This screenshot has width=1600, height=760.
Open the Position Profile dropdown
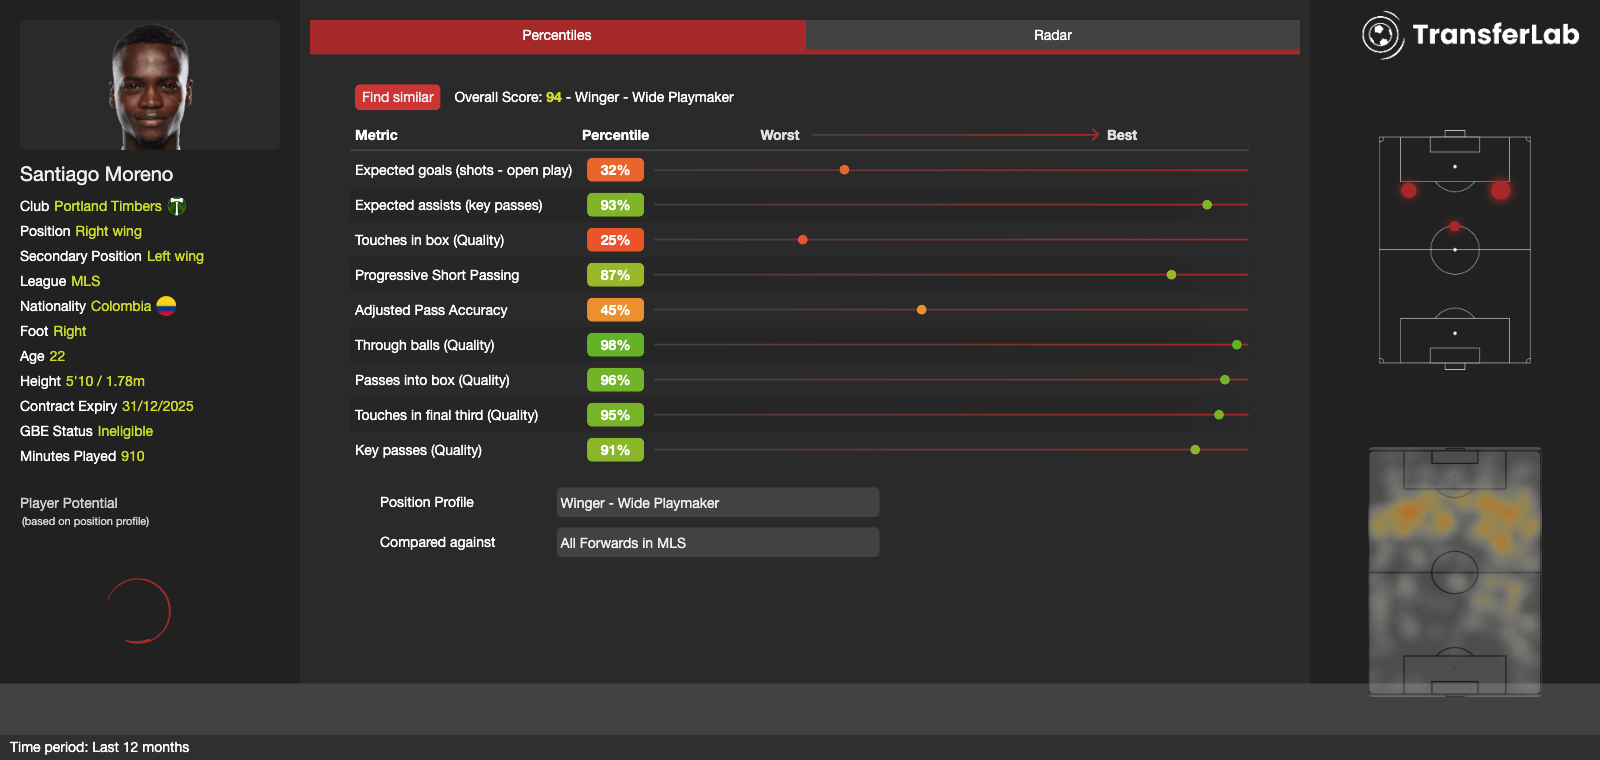coord(718,502)
